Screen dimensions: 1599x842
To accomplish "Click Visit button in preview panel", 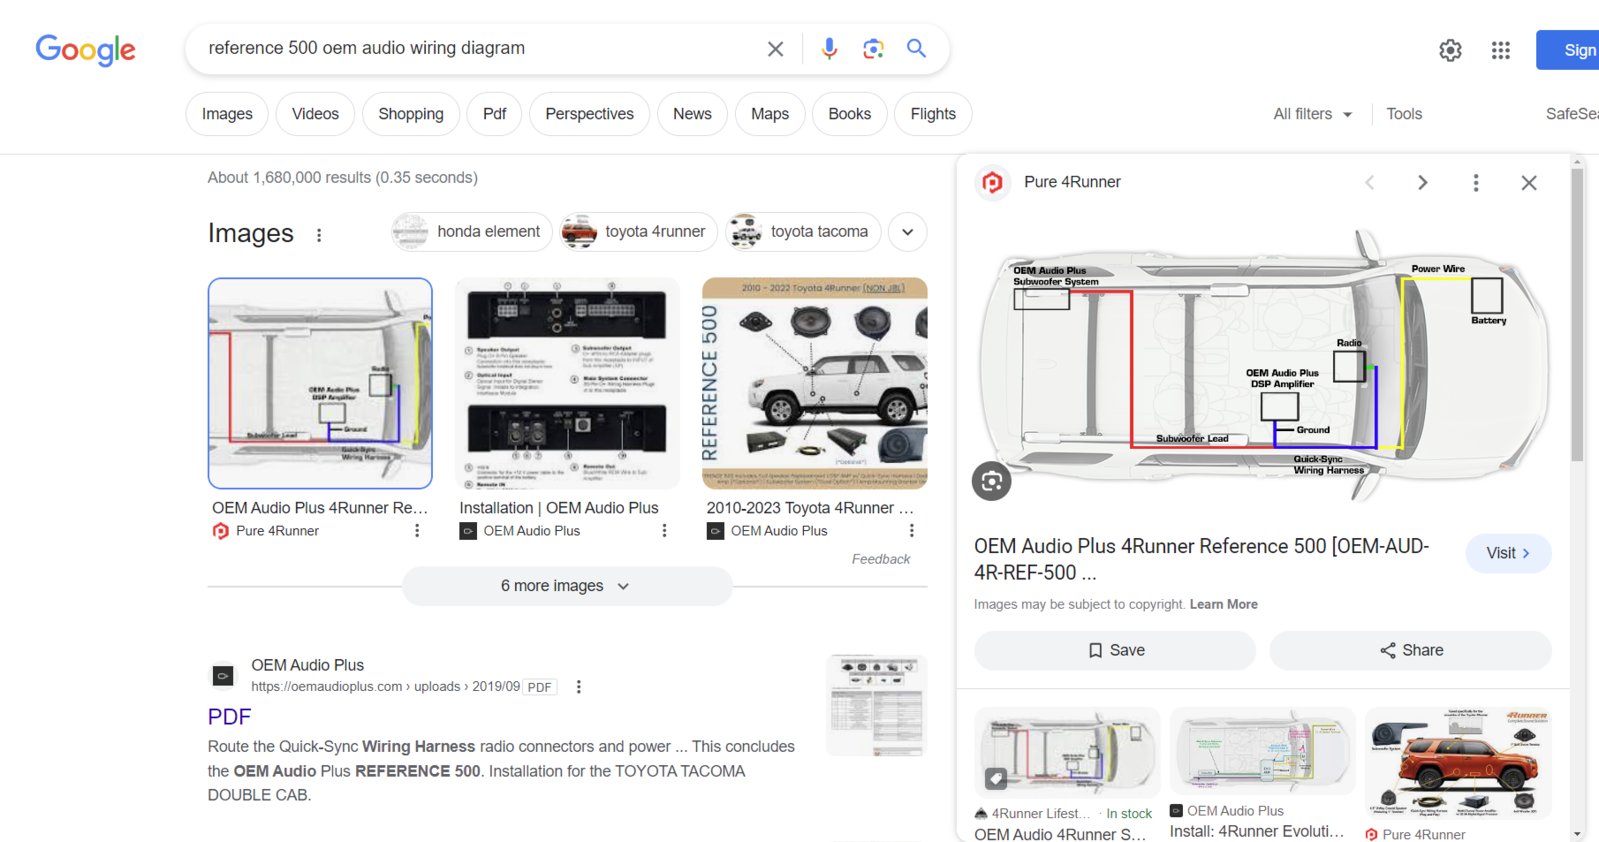I will (1508, 553).
